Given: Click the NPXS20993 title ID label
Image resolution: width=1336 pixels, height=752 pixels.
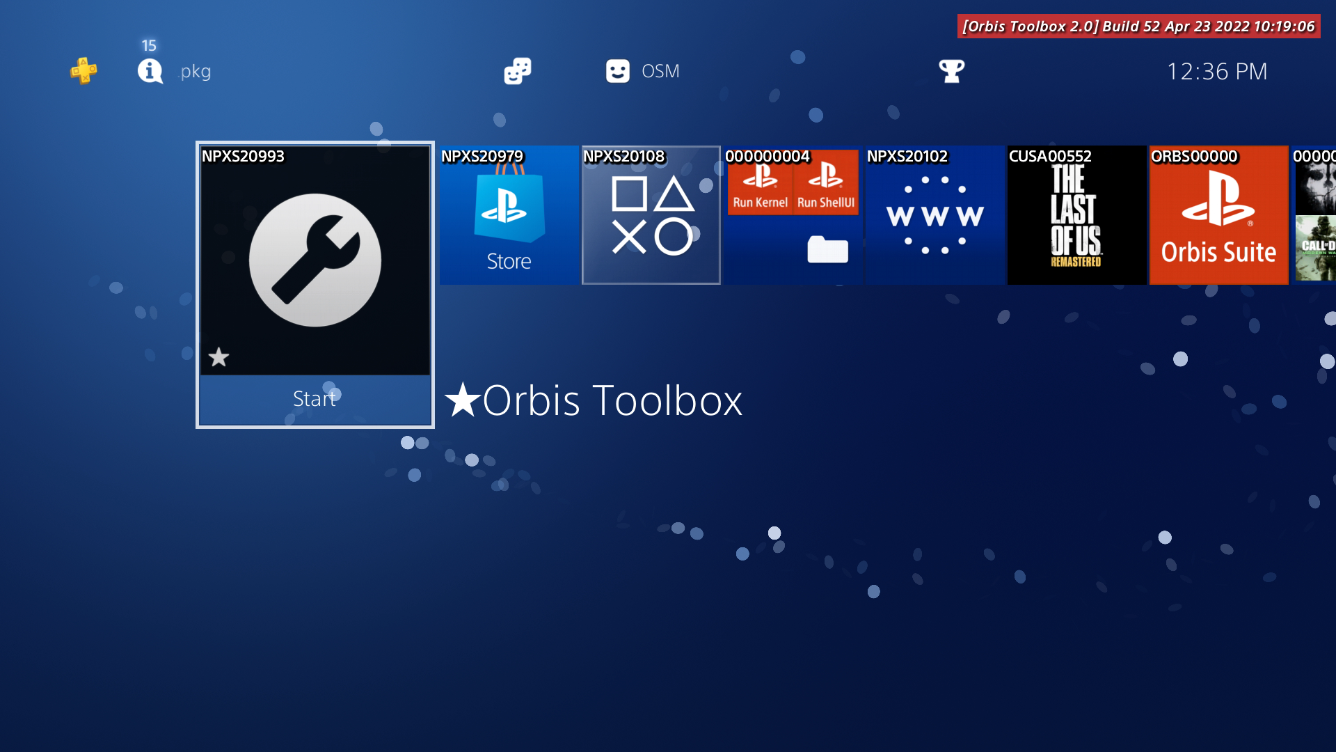Looking at the screenshot, I should click(243, 156).
